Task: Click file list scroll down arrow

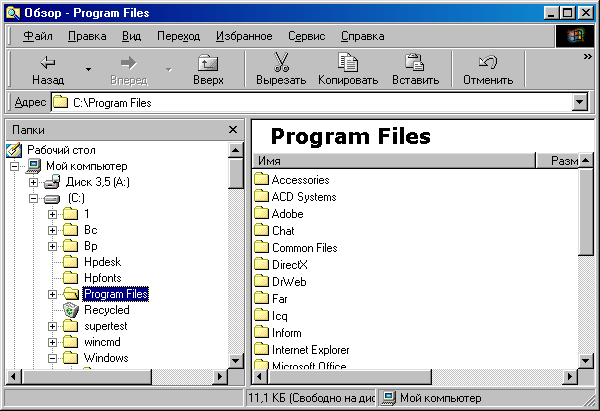Action: coord(585,360)
